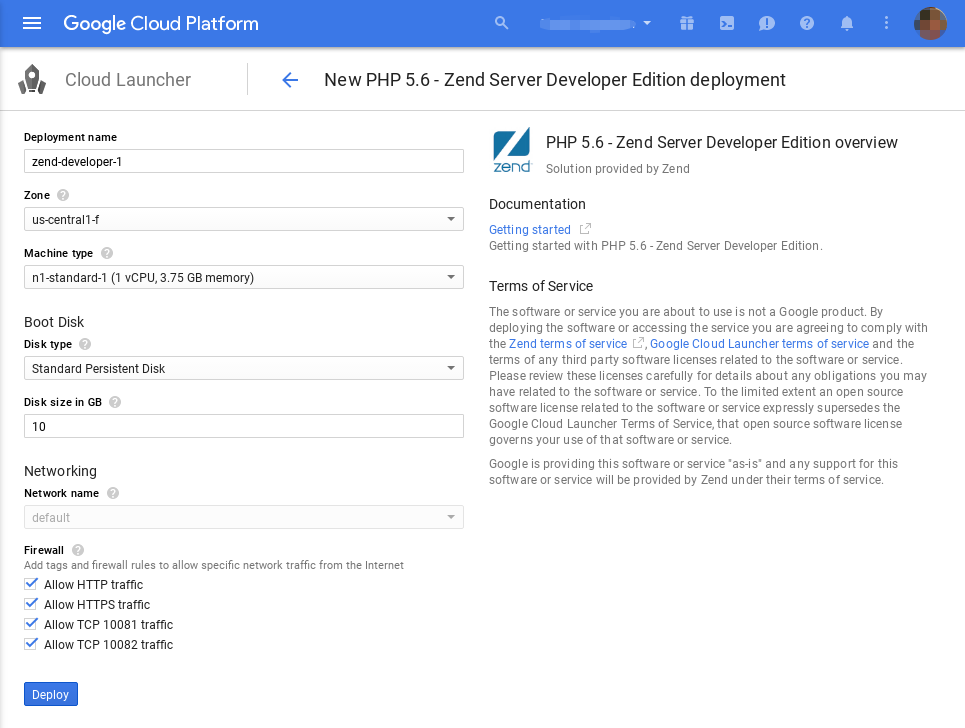Click 'Solution provided by Zend' text
This screenshot has width=965, height=728.
618,169
